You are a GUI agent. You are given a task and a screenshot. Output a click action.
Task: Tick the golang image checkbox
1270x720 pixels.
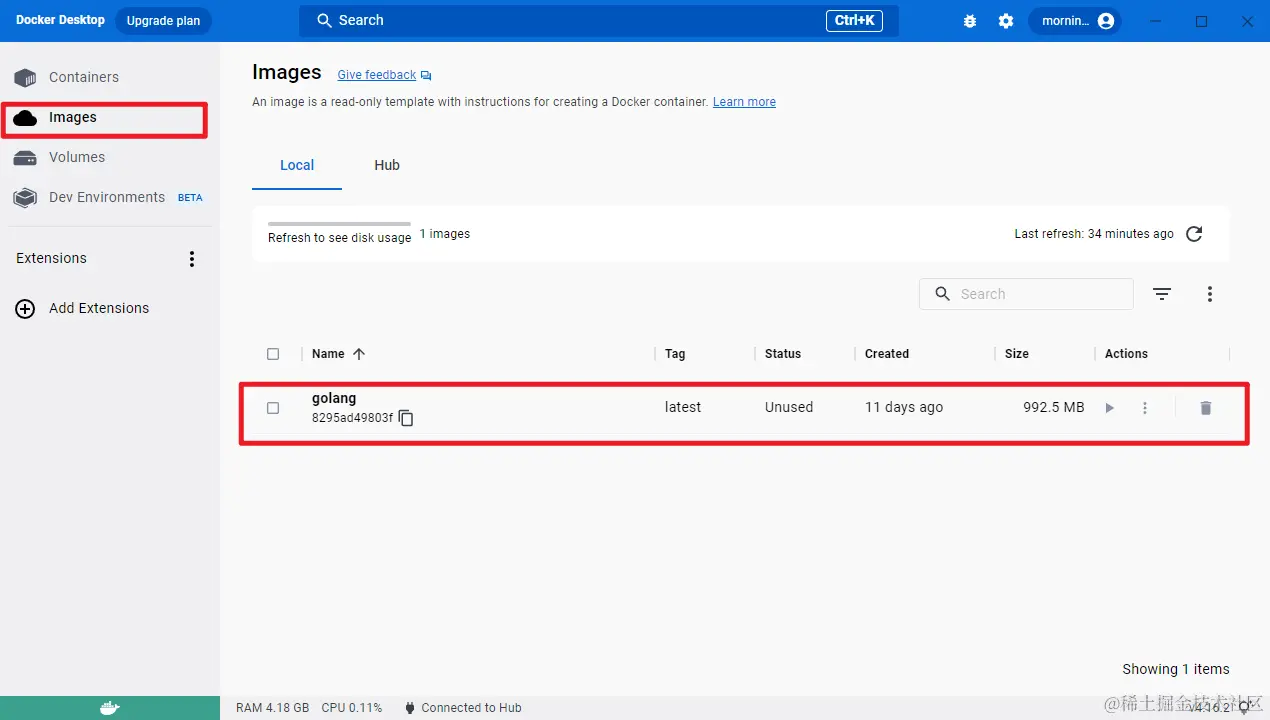pos(273,408)
